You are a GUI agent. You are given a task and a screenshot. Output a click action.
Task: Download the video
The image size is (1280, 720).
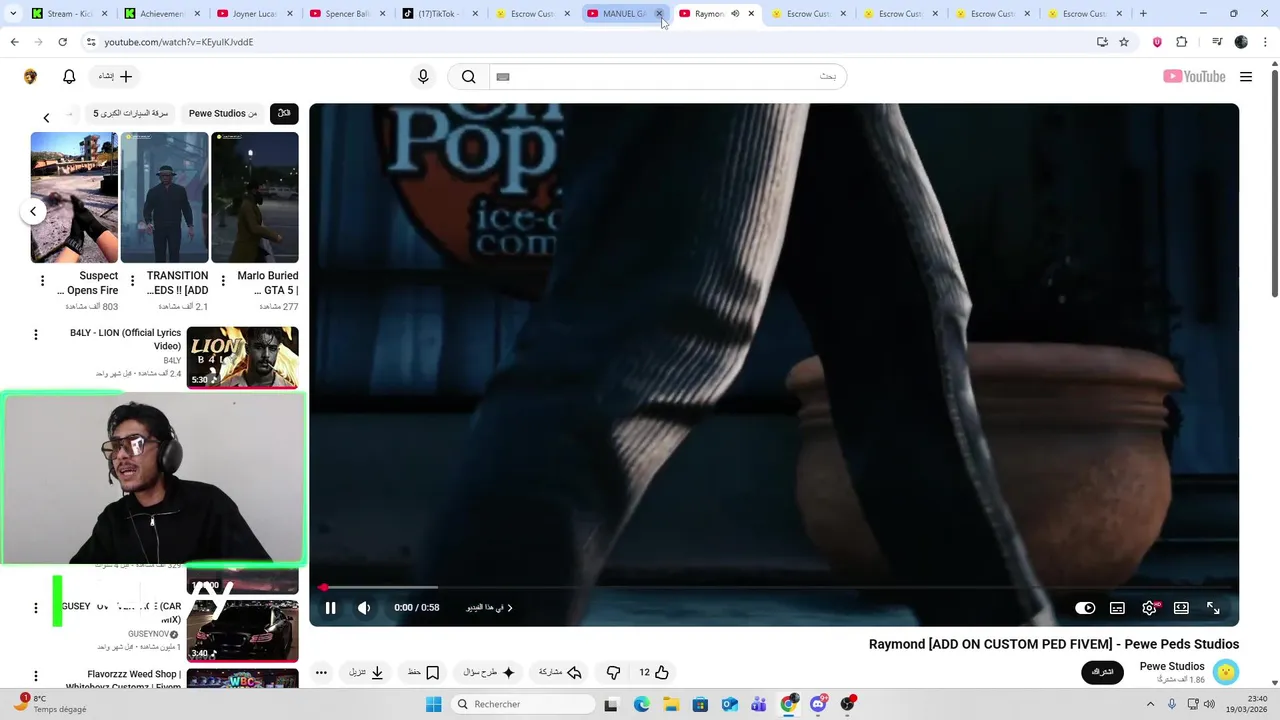click(x=366, y=673)
